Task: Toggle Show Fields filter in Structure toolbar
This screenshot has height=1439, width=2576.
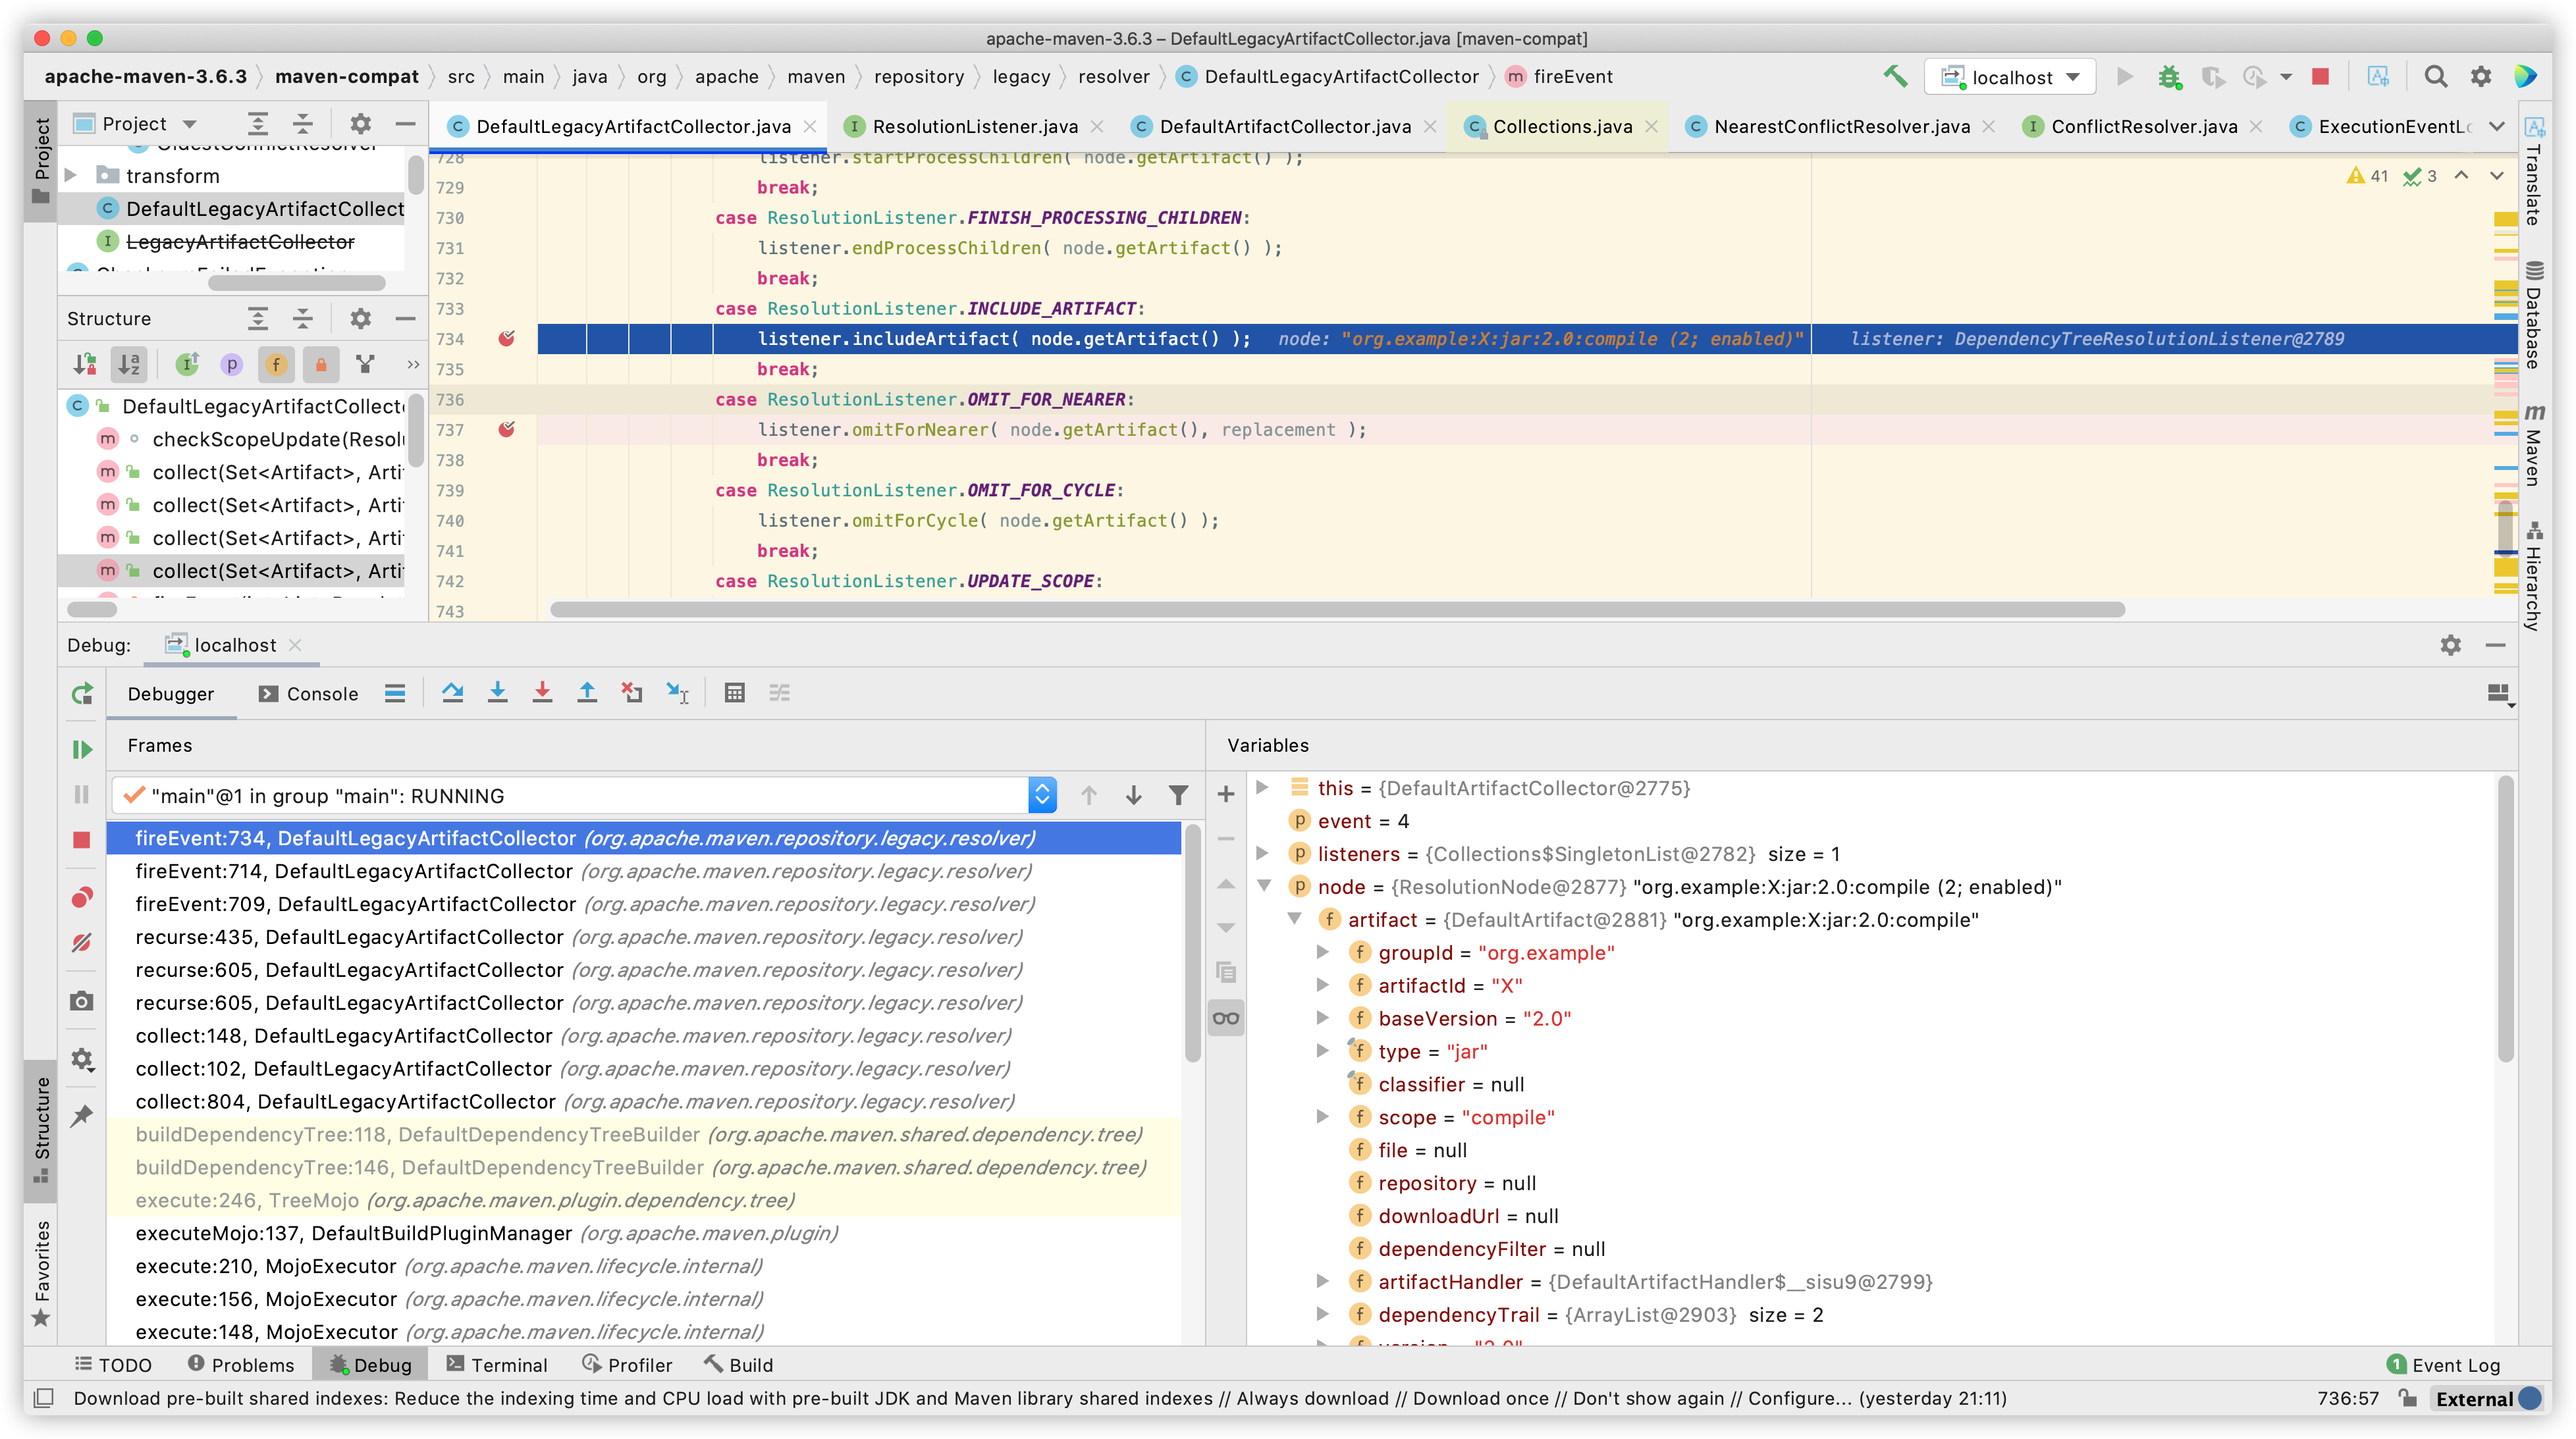Action: [x=276, y=365]
